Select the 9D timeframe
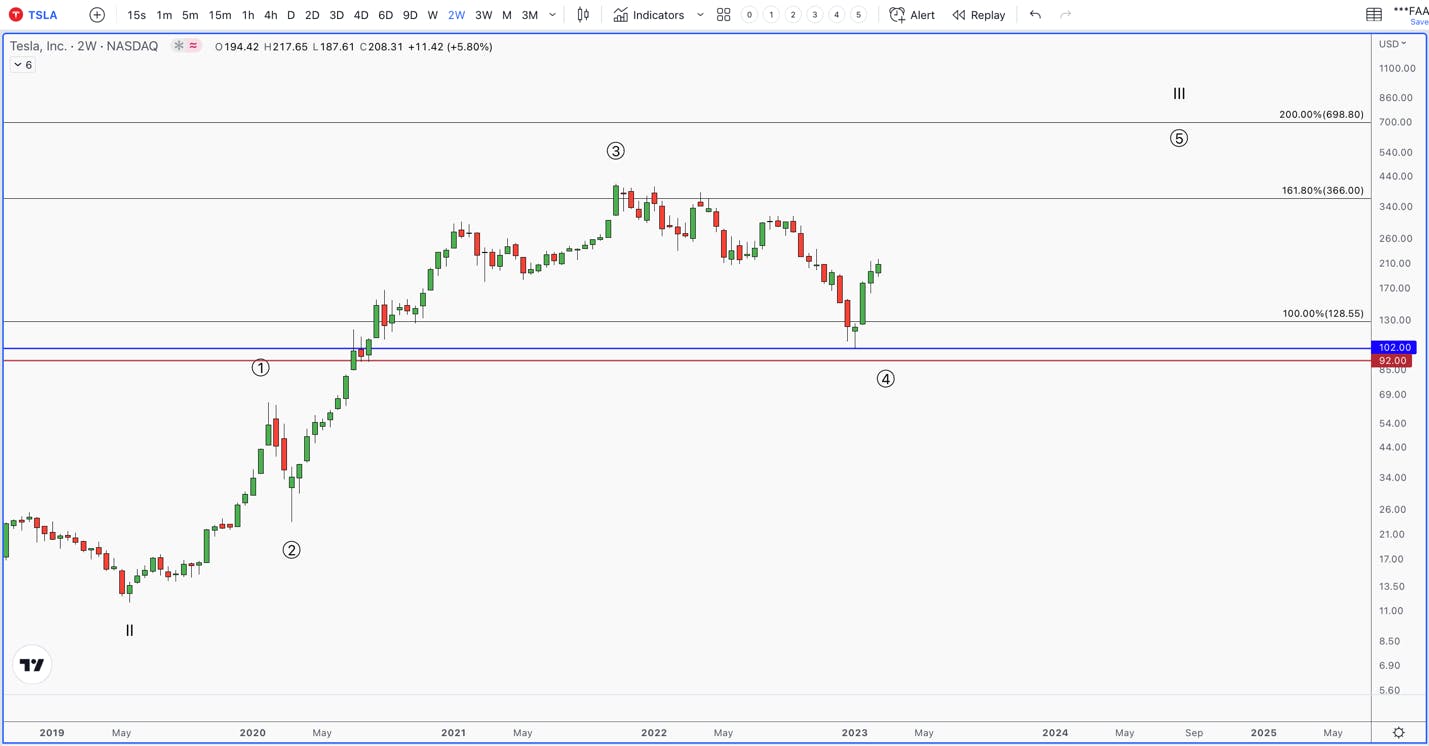 (x=410, y=15)
